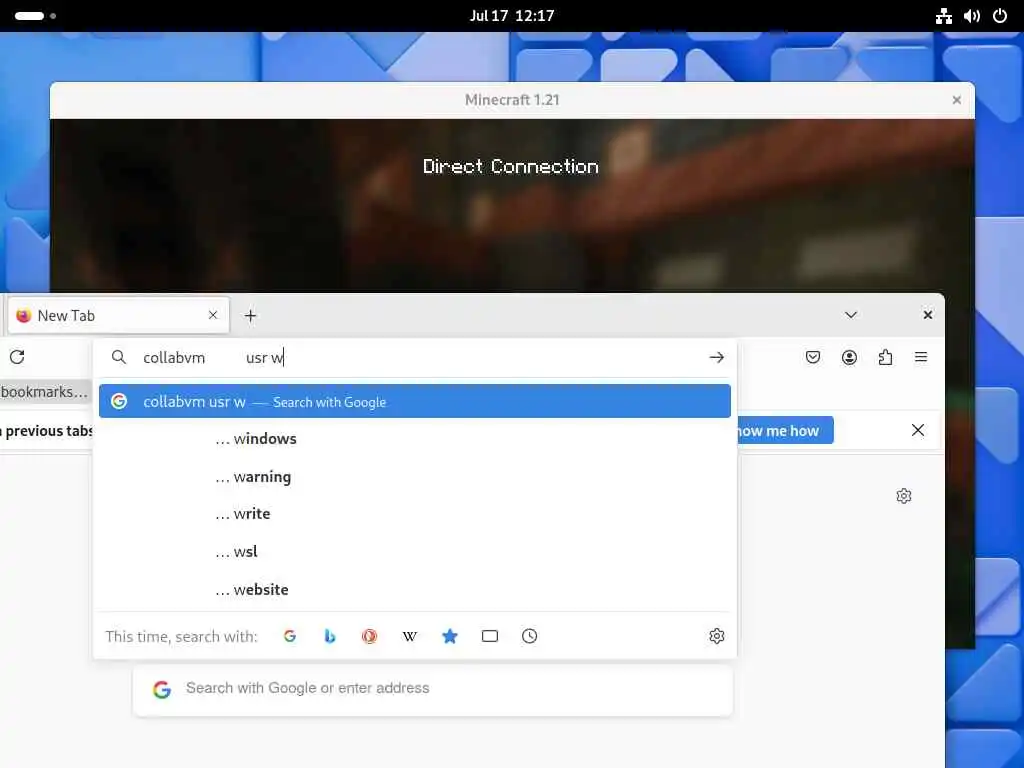Click the 'Show me how' button
The width and height of the screenshot is (1024, 768).
784,430
